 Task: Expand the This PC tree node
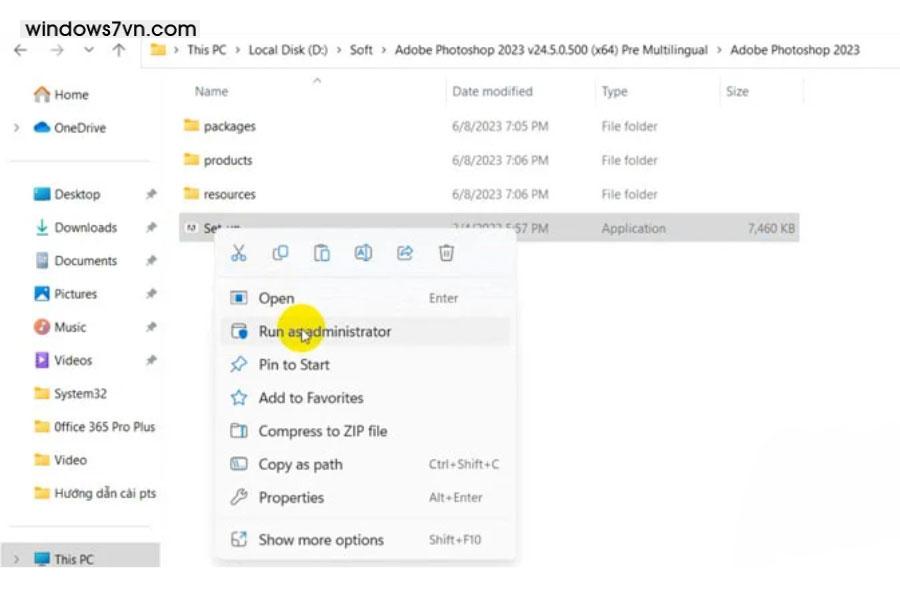[16, 559]
